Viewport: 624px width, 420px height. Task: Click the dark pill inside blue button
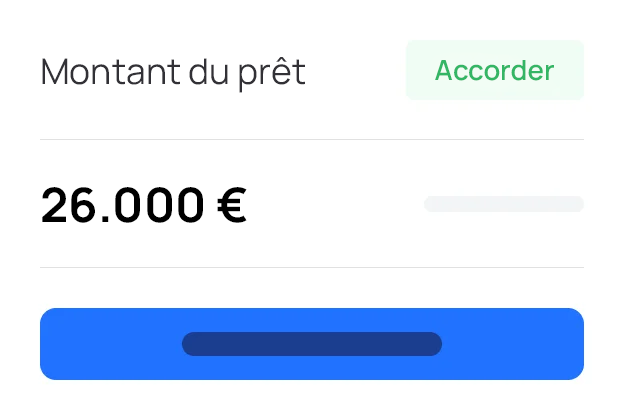click(x=311, y=344)
